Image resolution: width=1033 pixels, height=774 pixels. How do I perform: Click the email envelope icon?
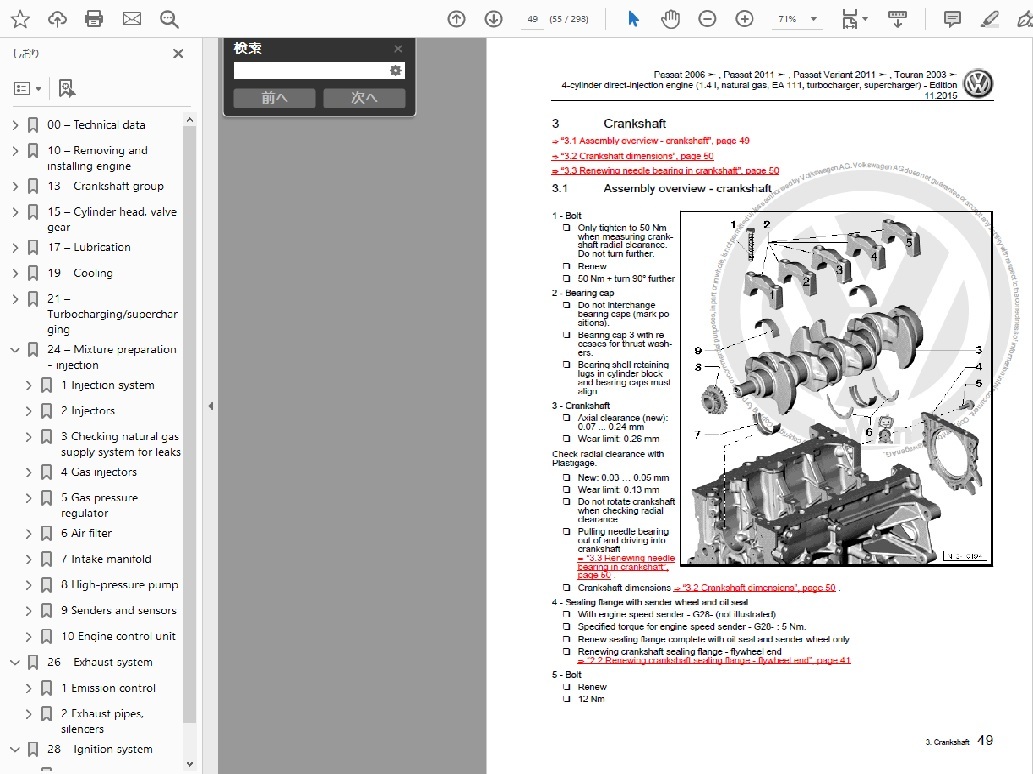pos(132,19)
